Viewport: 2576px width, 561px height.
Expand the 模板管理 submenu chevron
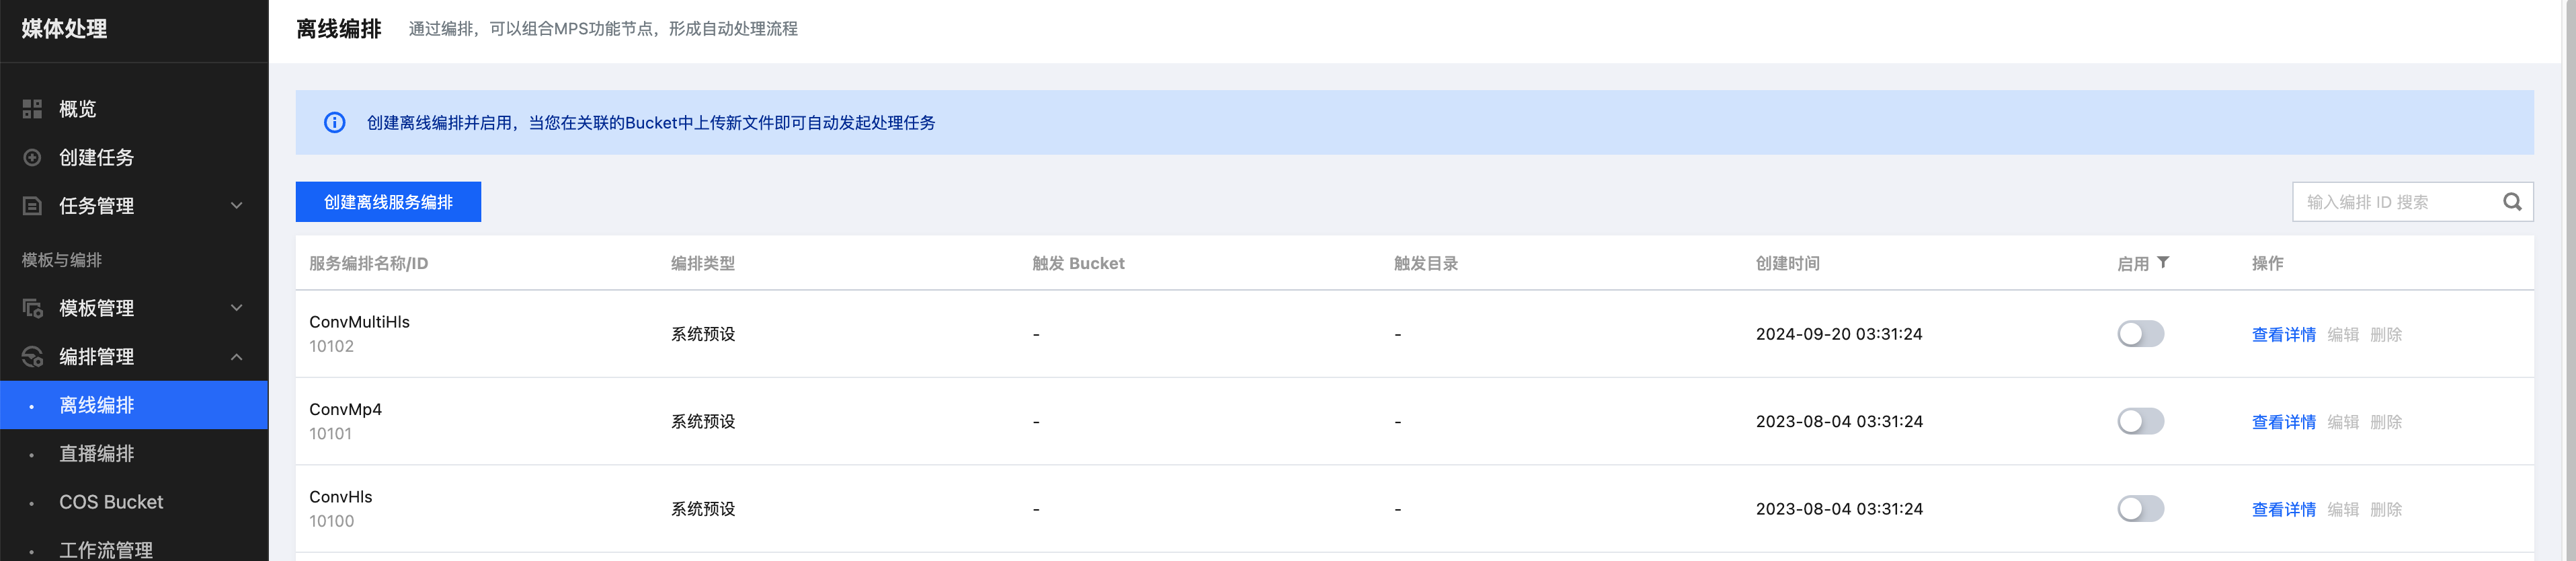point(237,308)
